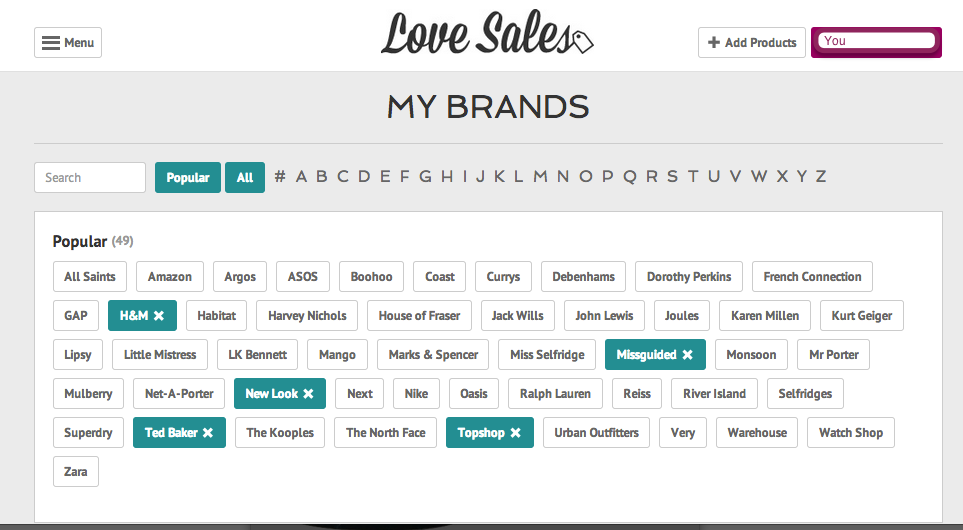This screenshot has width=963, height=530.
Task: Toggle the Amazon brand
Action: [x=170, y=276]
